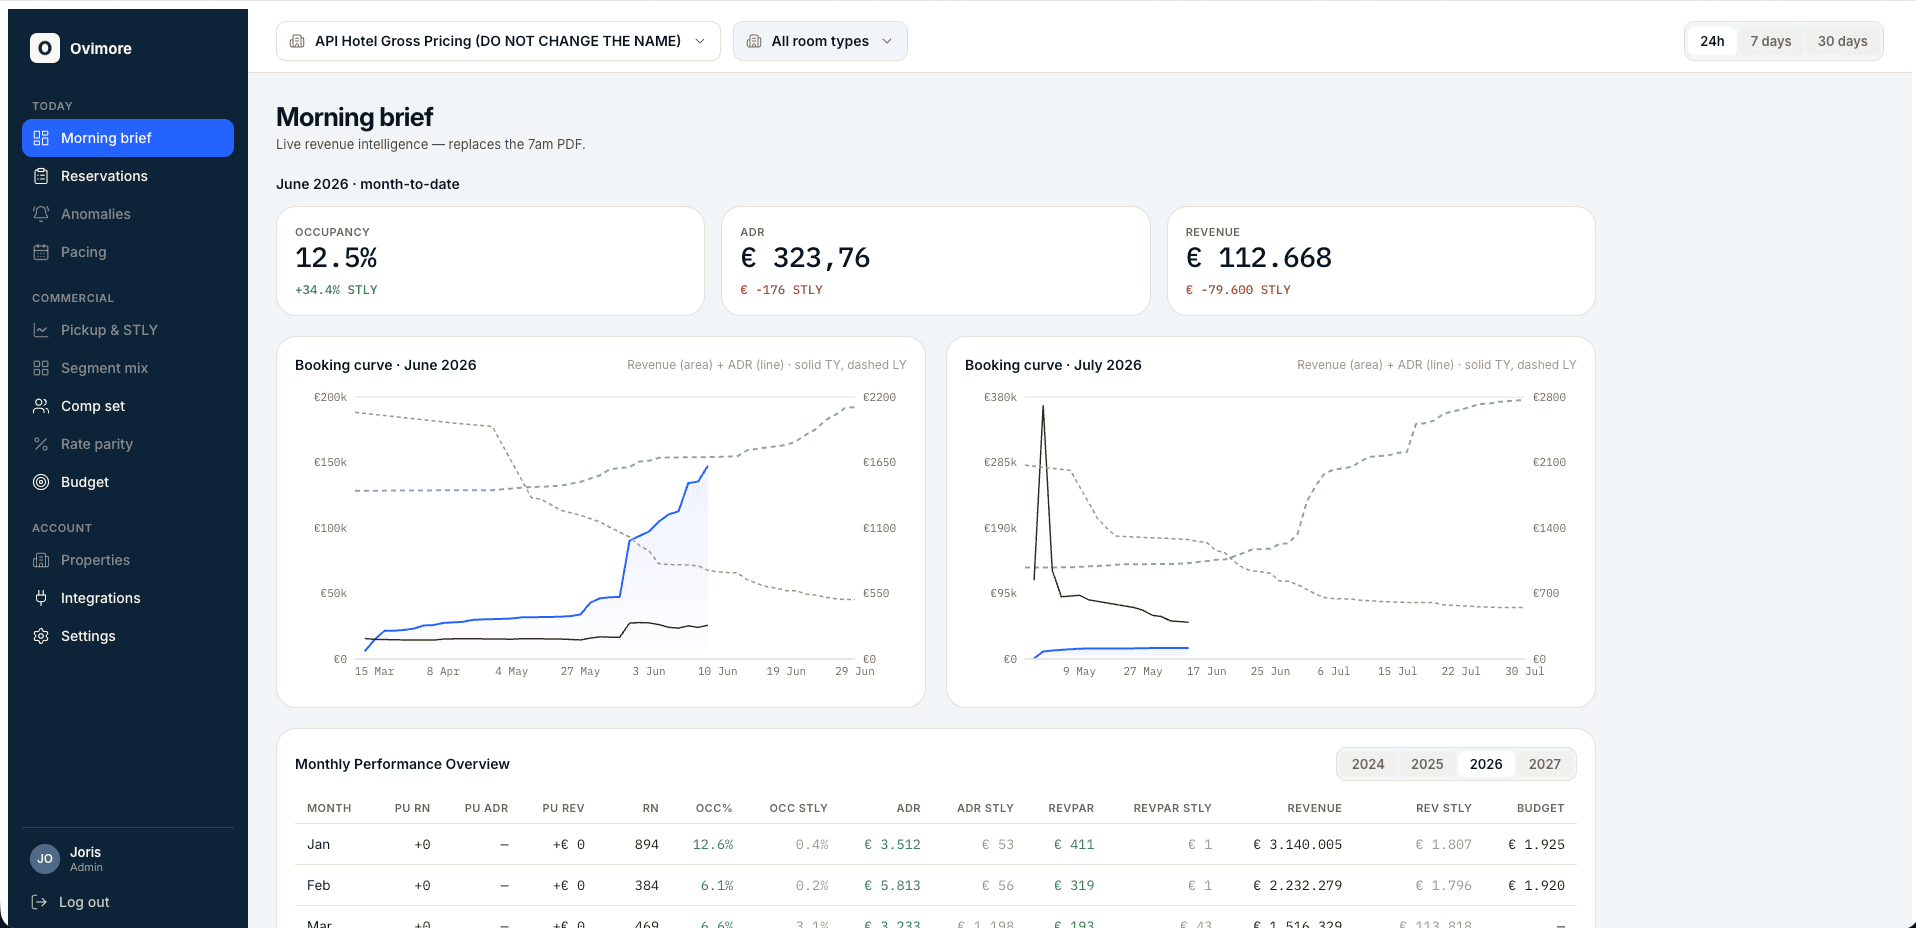Screen dimensions: 1916x928
Task: Open Settings from the sidebar
Action: point(128,636)
